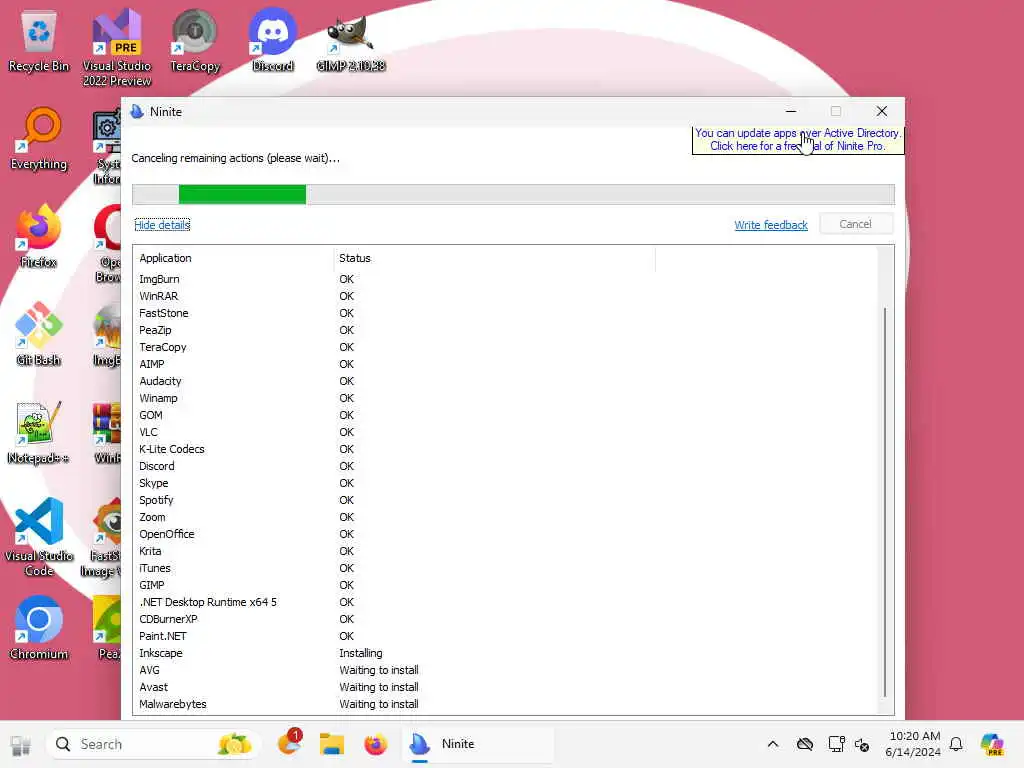1024x768 pixels.
Task: Open the Windows Start button
Action: pyautogui.click(x=20, y=744)
